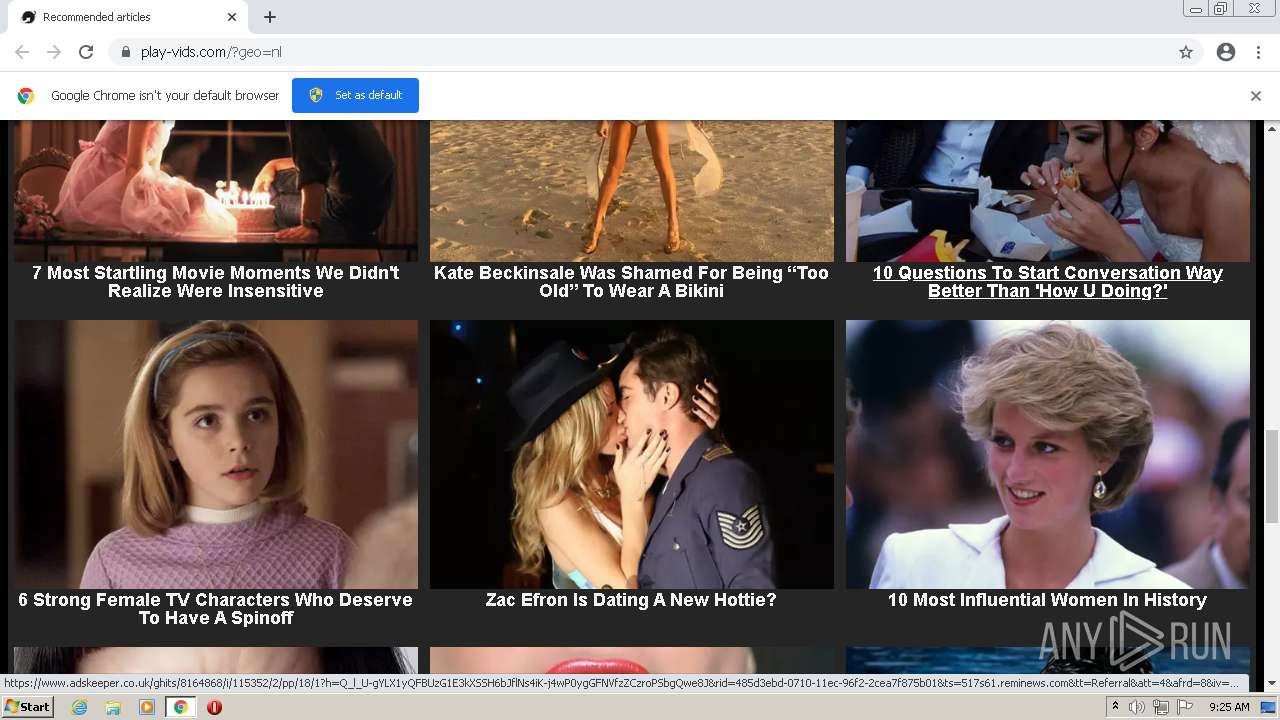Image resolution: width=1280 pixels, height=720 pixels.
Task: Click the blonde woman in white thumbnail
Action: click(1048, 454)
